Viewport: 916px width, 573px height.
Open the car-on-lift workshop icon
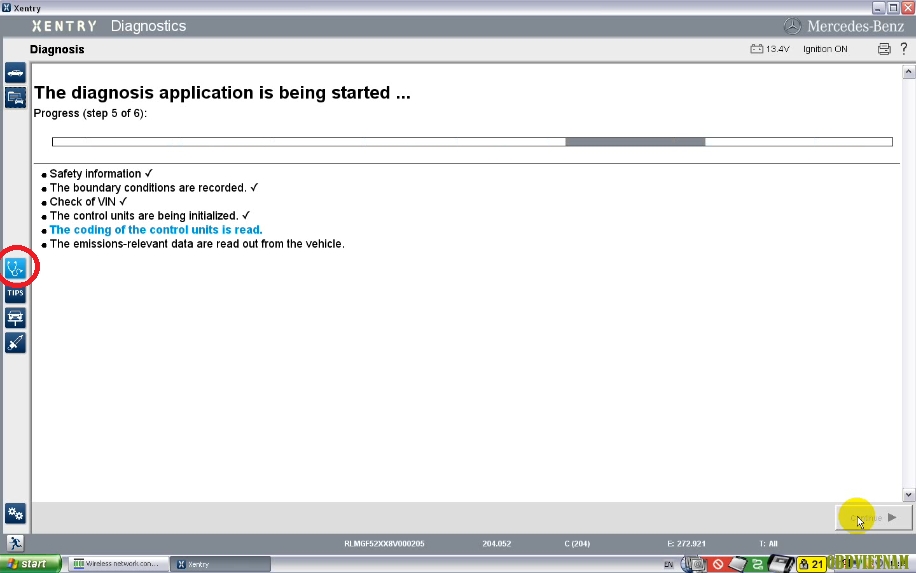(x=15, y=318)
